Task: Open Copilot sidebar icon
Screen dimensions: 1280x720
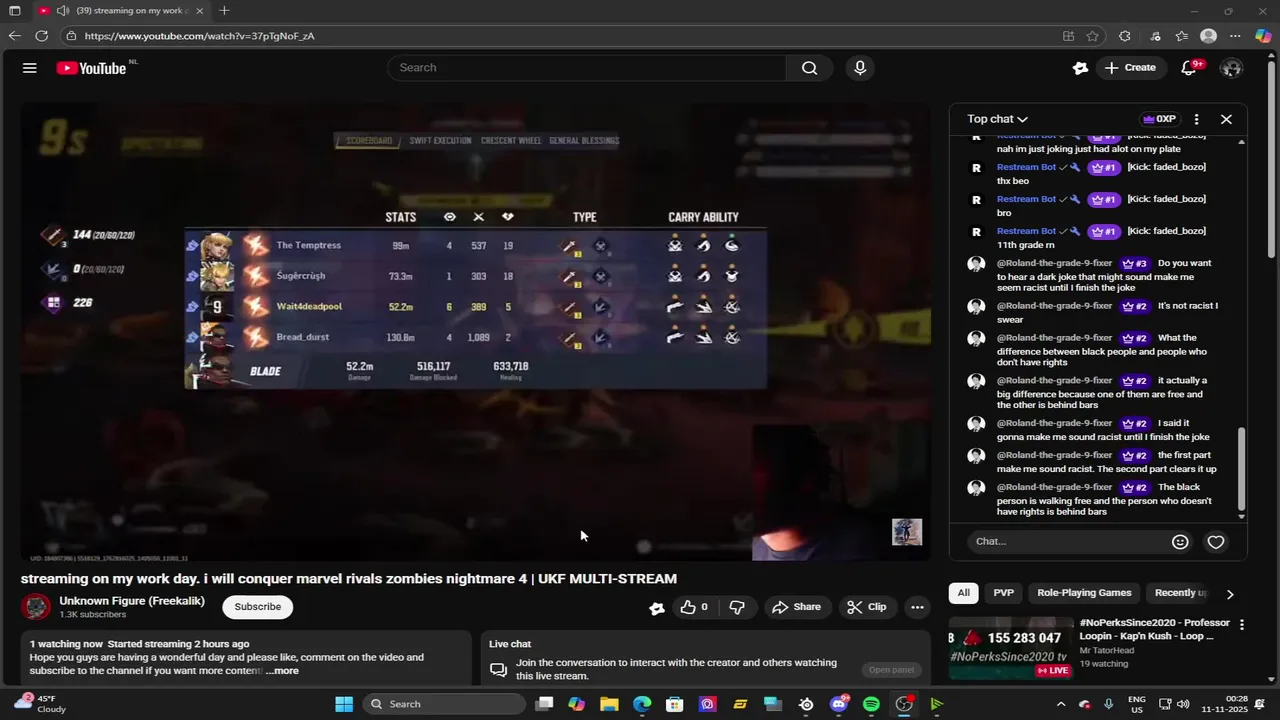Action: point(1263,36)
